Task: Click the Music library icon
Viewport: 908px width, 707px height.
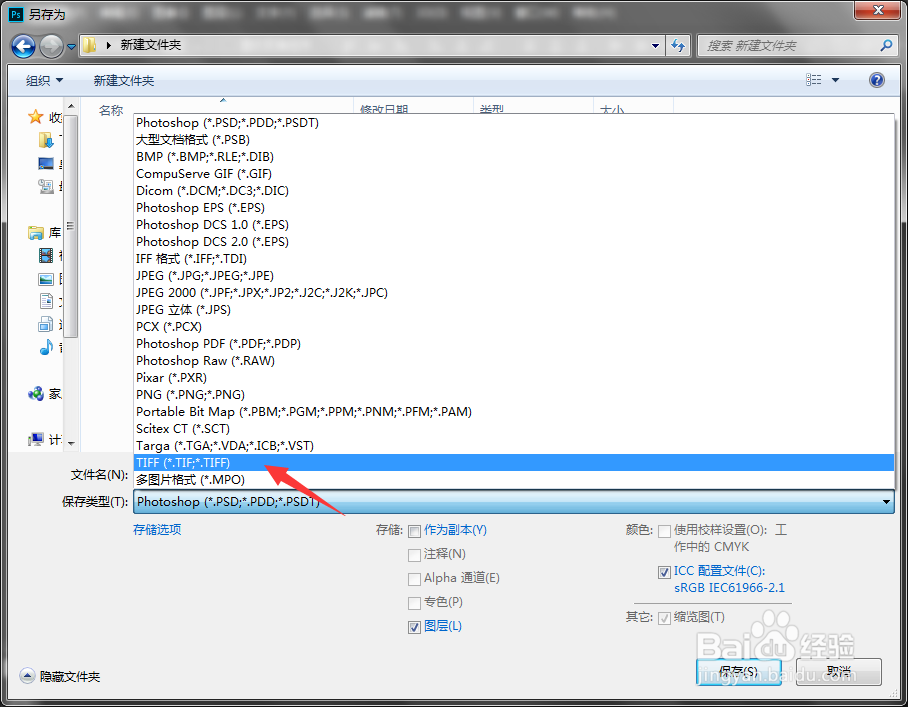Action: [x=46, y=347]
